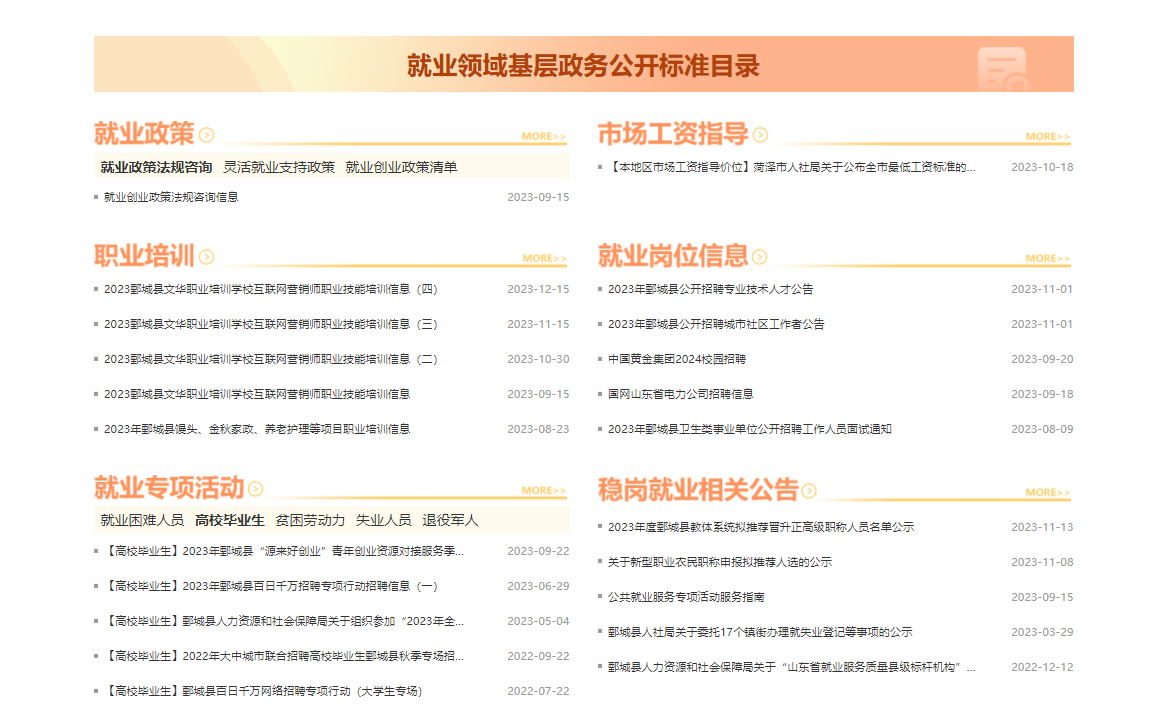Open 2022年大中城市联合招聘 秋季专场 article

[x=284, y=656]
